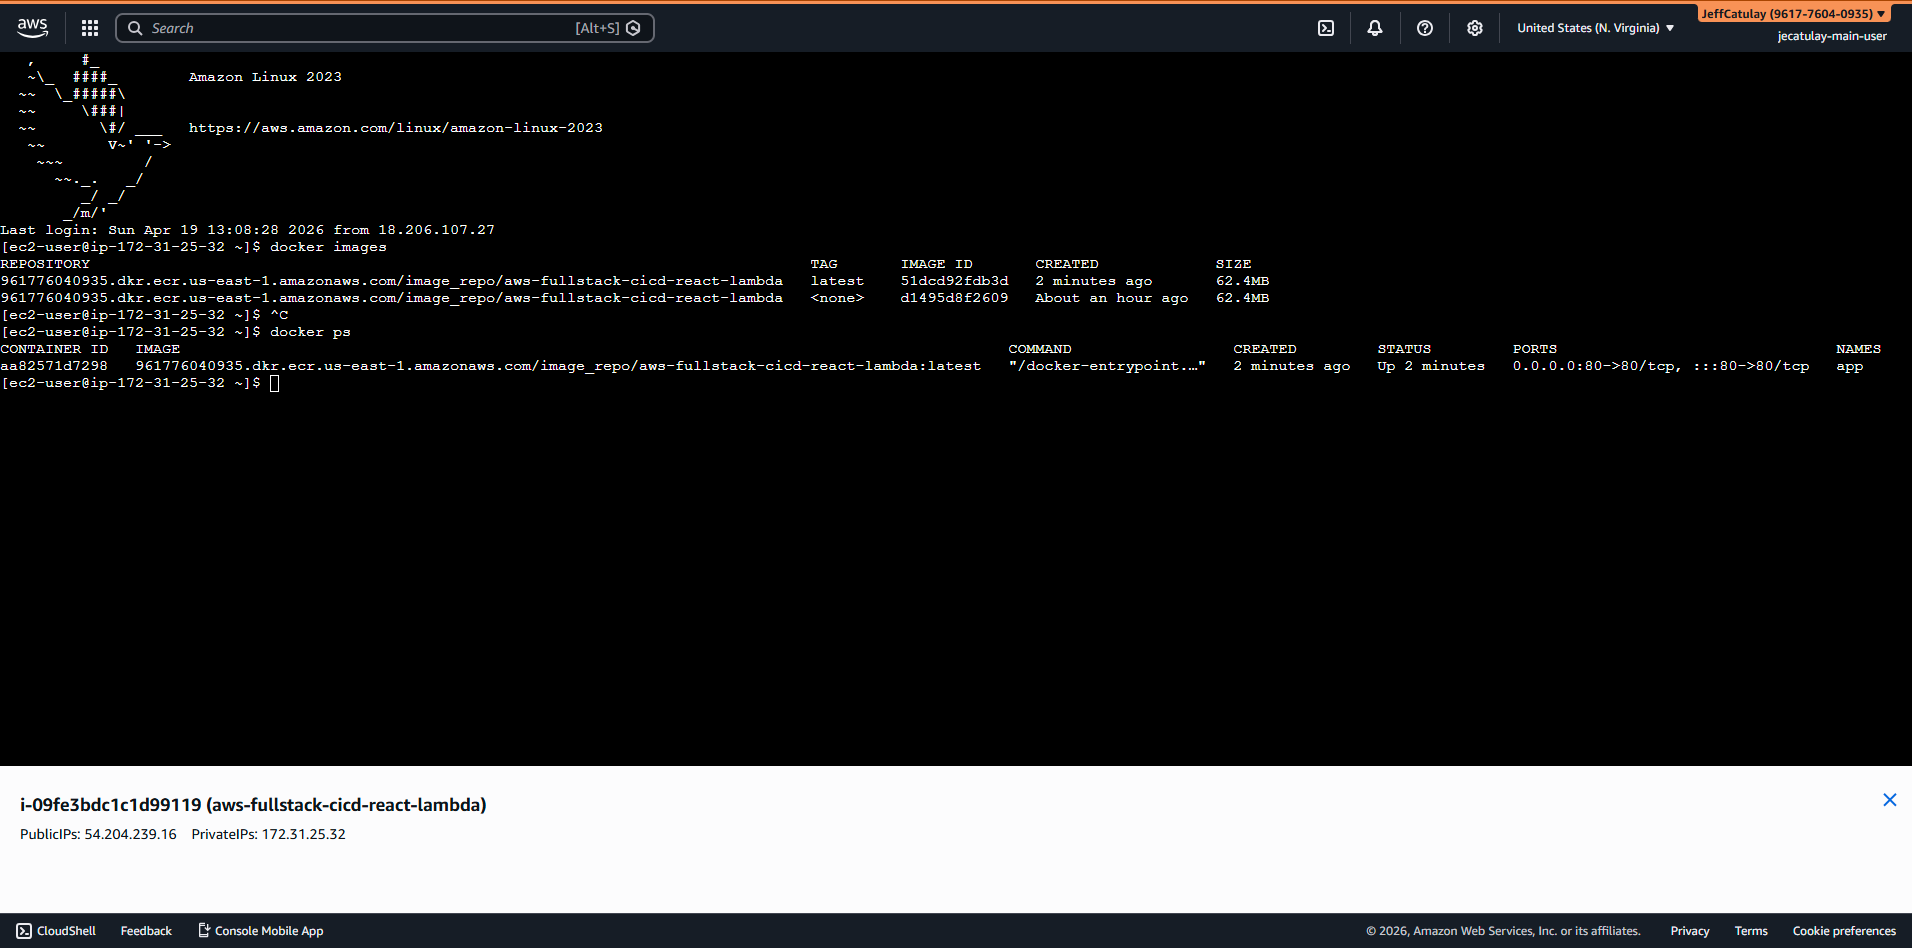Close the instance info panel
The image size is (1912, 948).
(x=1890, y=800)
